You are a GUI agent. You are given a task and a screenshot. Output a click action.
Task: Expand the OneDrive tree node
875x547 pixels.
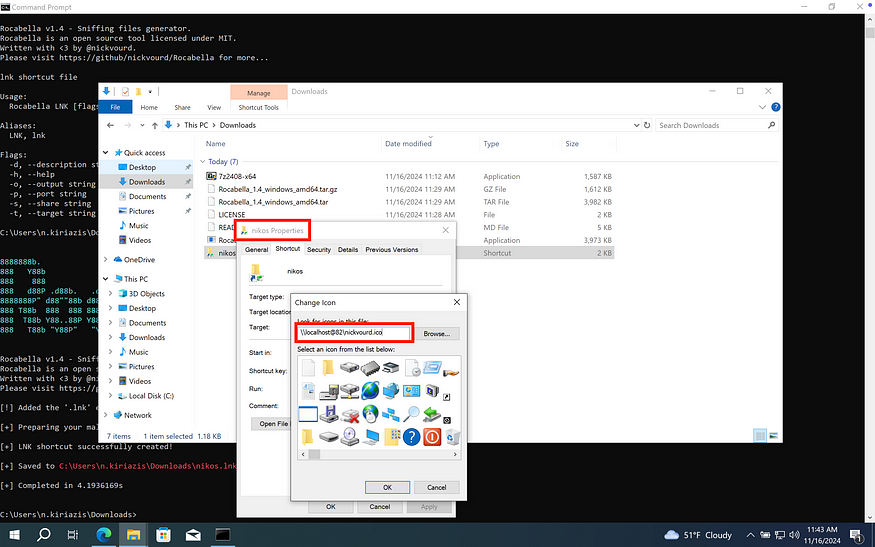105,260
